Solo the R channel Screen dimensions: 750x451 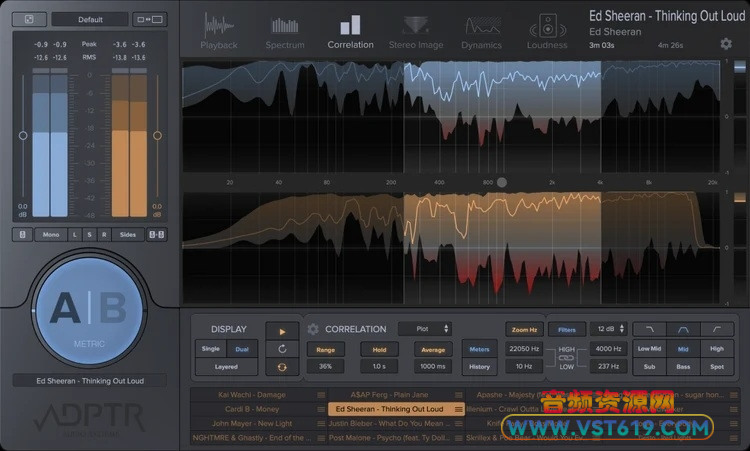pyautogui.click(x=104, y=234)
